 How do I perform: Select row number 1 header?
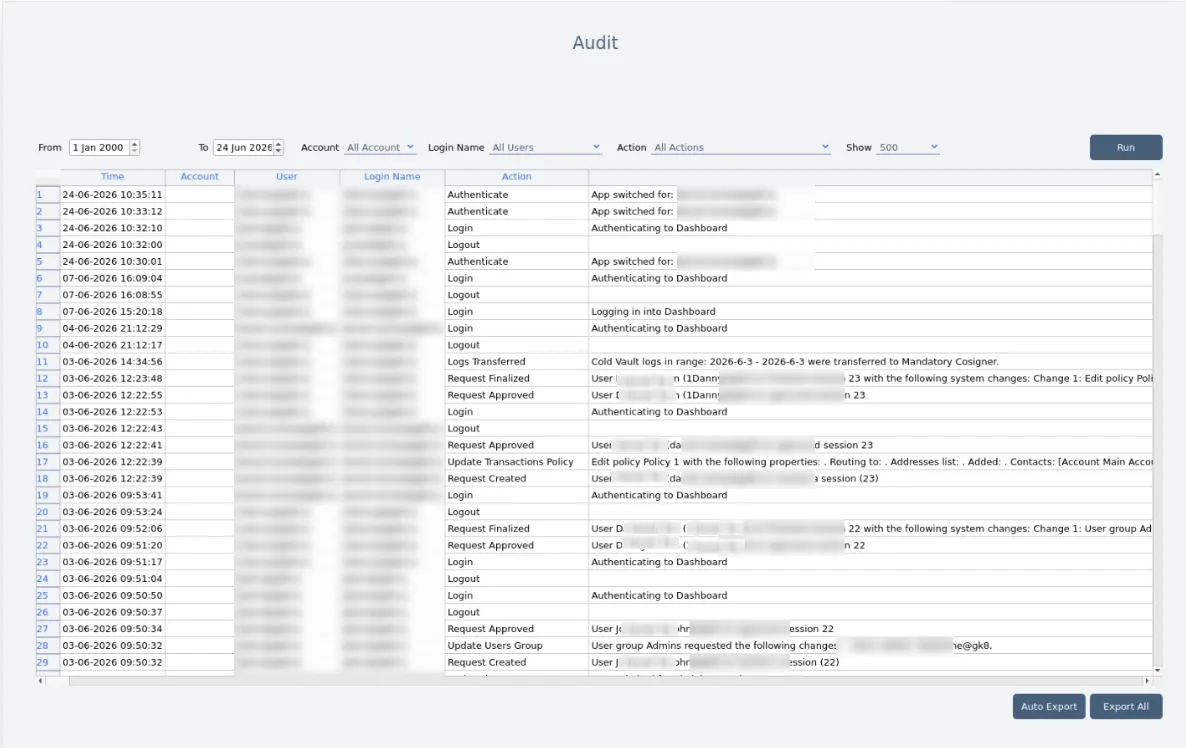click(x=48, y=194)
